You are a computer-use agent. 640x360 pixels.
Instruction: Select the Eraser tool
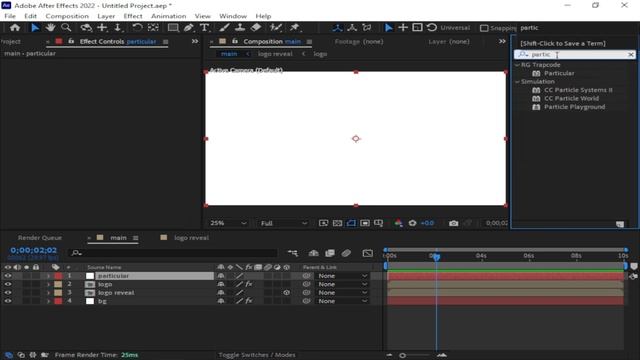pyautogui.click(x=256, y=28)
